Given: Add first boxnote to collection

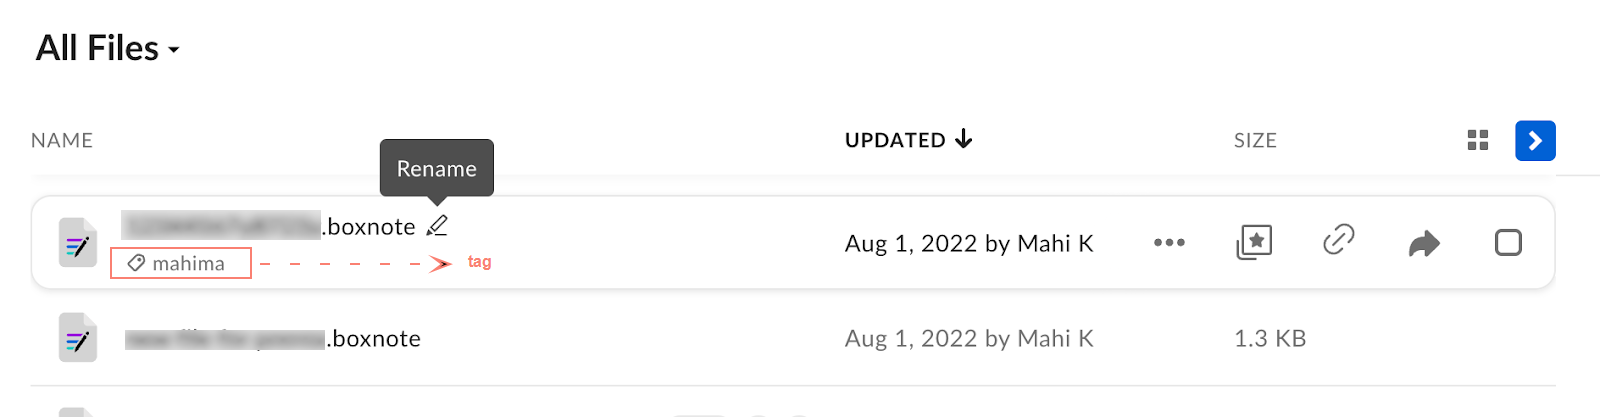Looking at the screenshot, I should pyautogui.click(x=1254, y=242).
